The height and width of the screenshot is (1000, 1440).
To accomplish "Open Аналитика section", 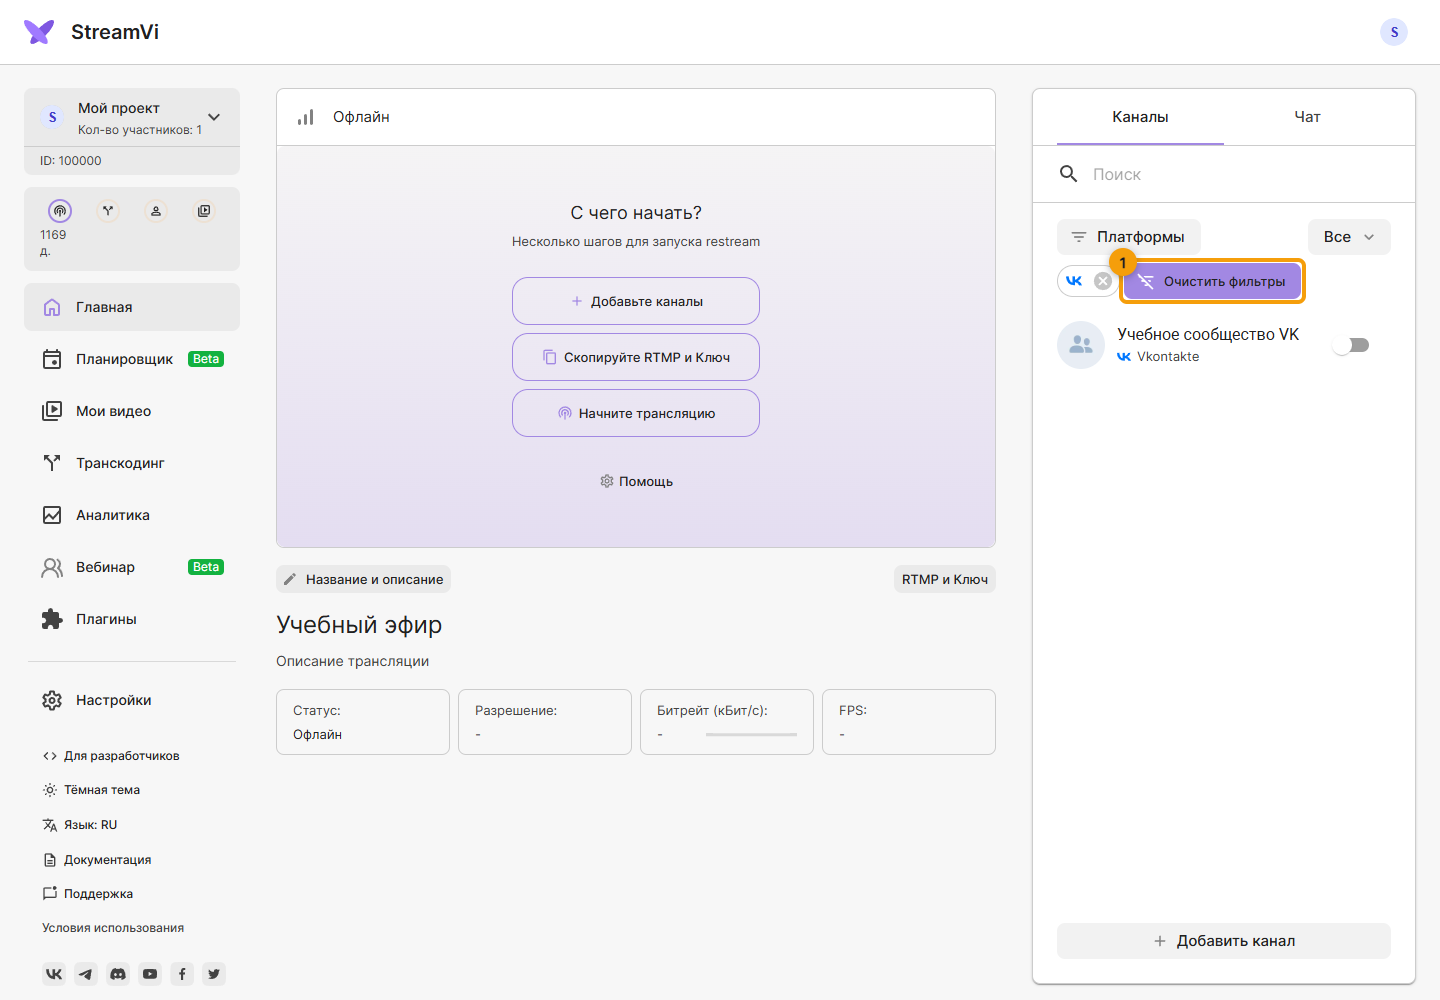I will 132,515.
